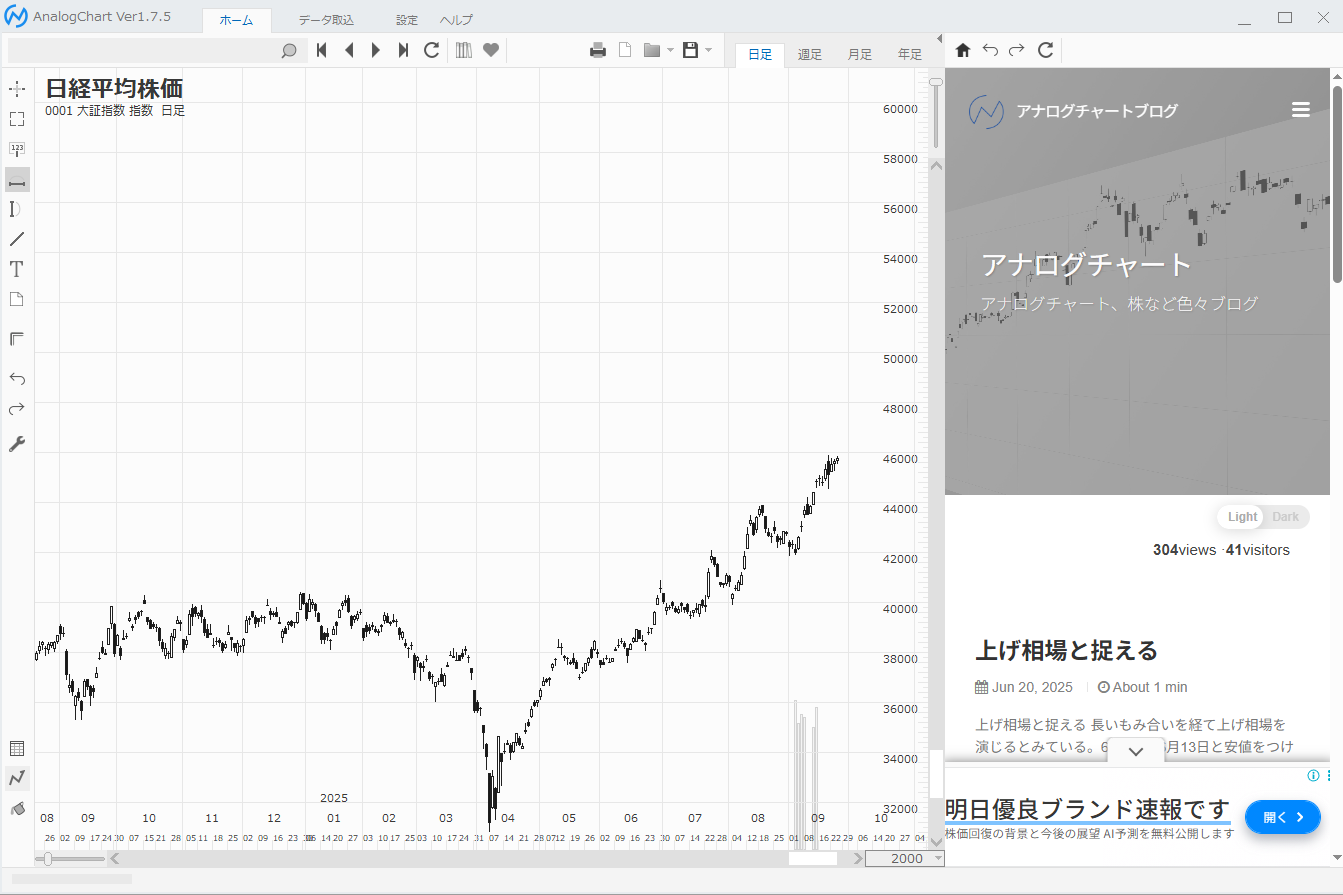Reload chart data with the refresh icon
This screenshot has height=895, width=1343.
coord(432,50)
